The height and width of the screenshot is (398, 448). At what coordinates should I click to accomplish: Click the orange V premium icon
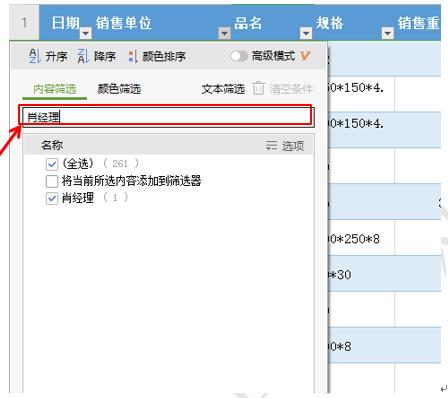point(305,56)
